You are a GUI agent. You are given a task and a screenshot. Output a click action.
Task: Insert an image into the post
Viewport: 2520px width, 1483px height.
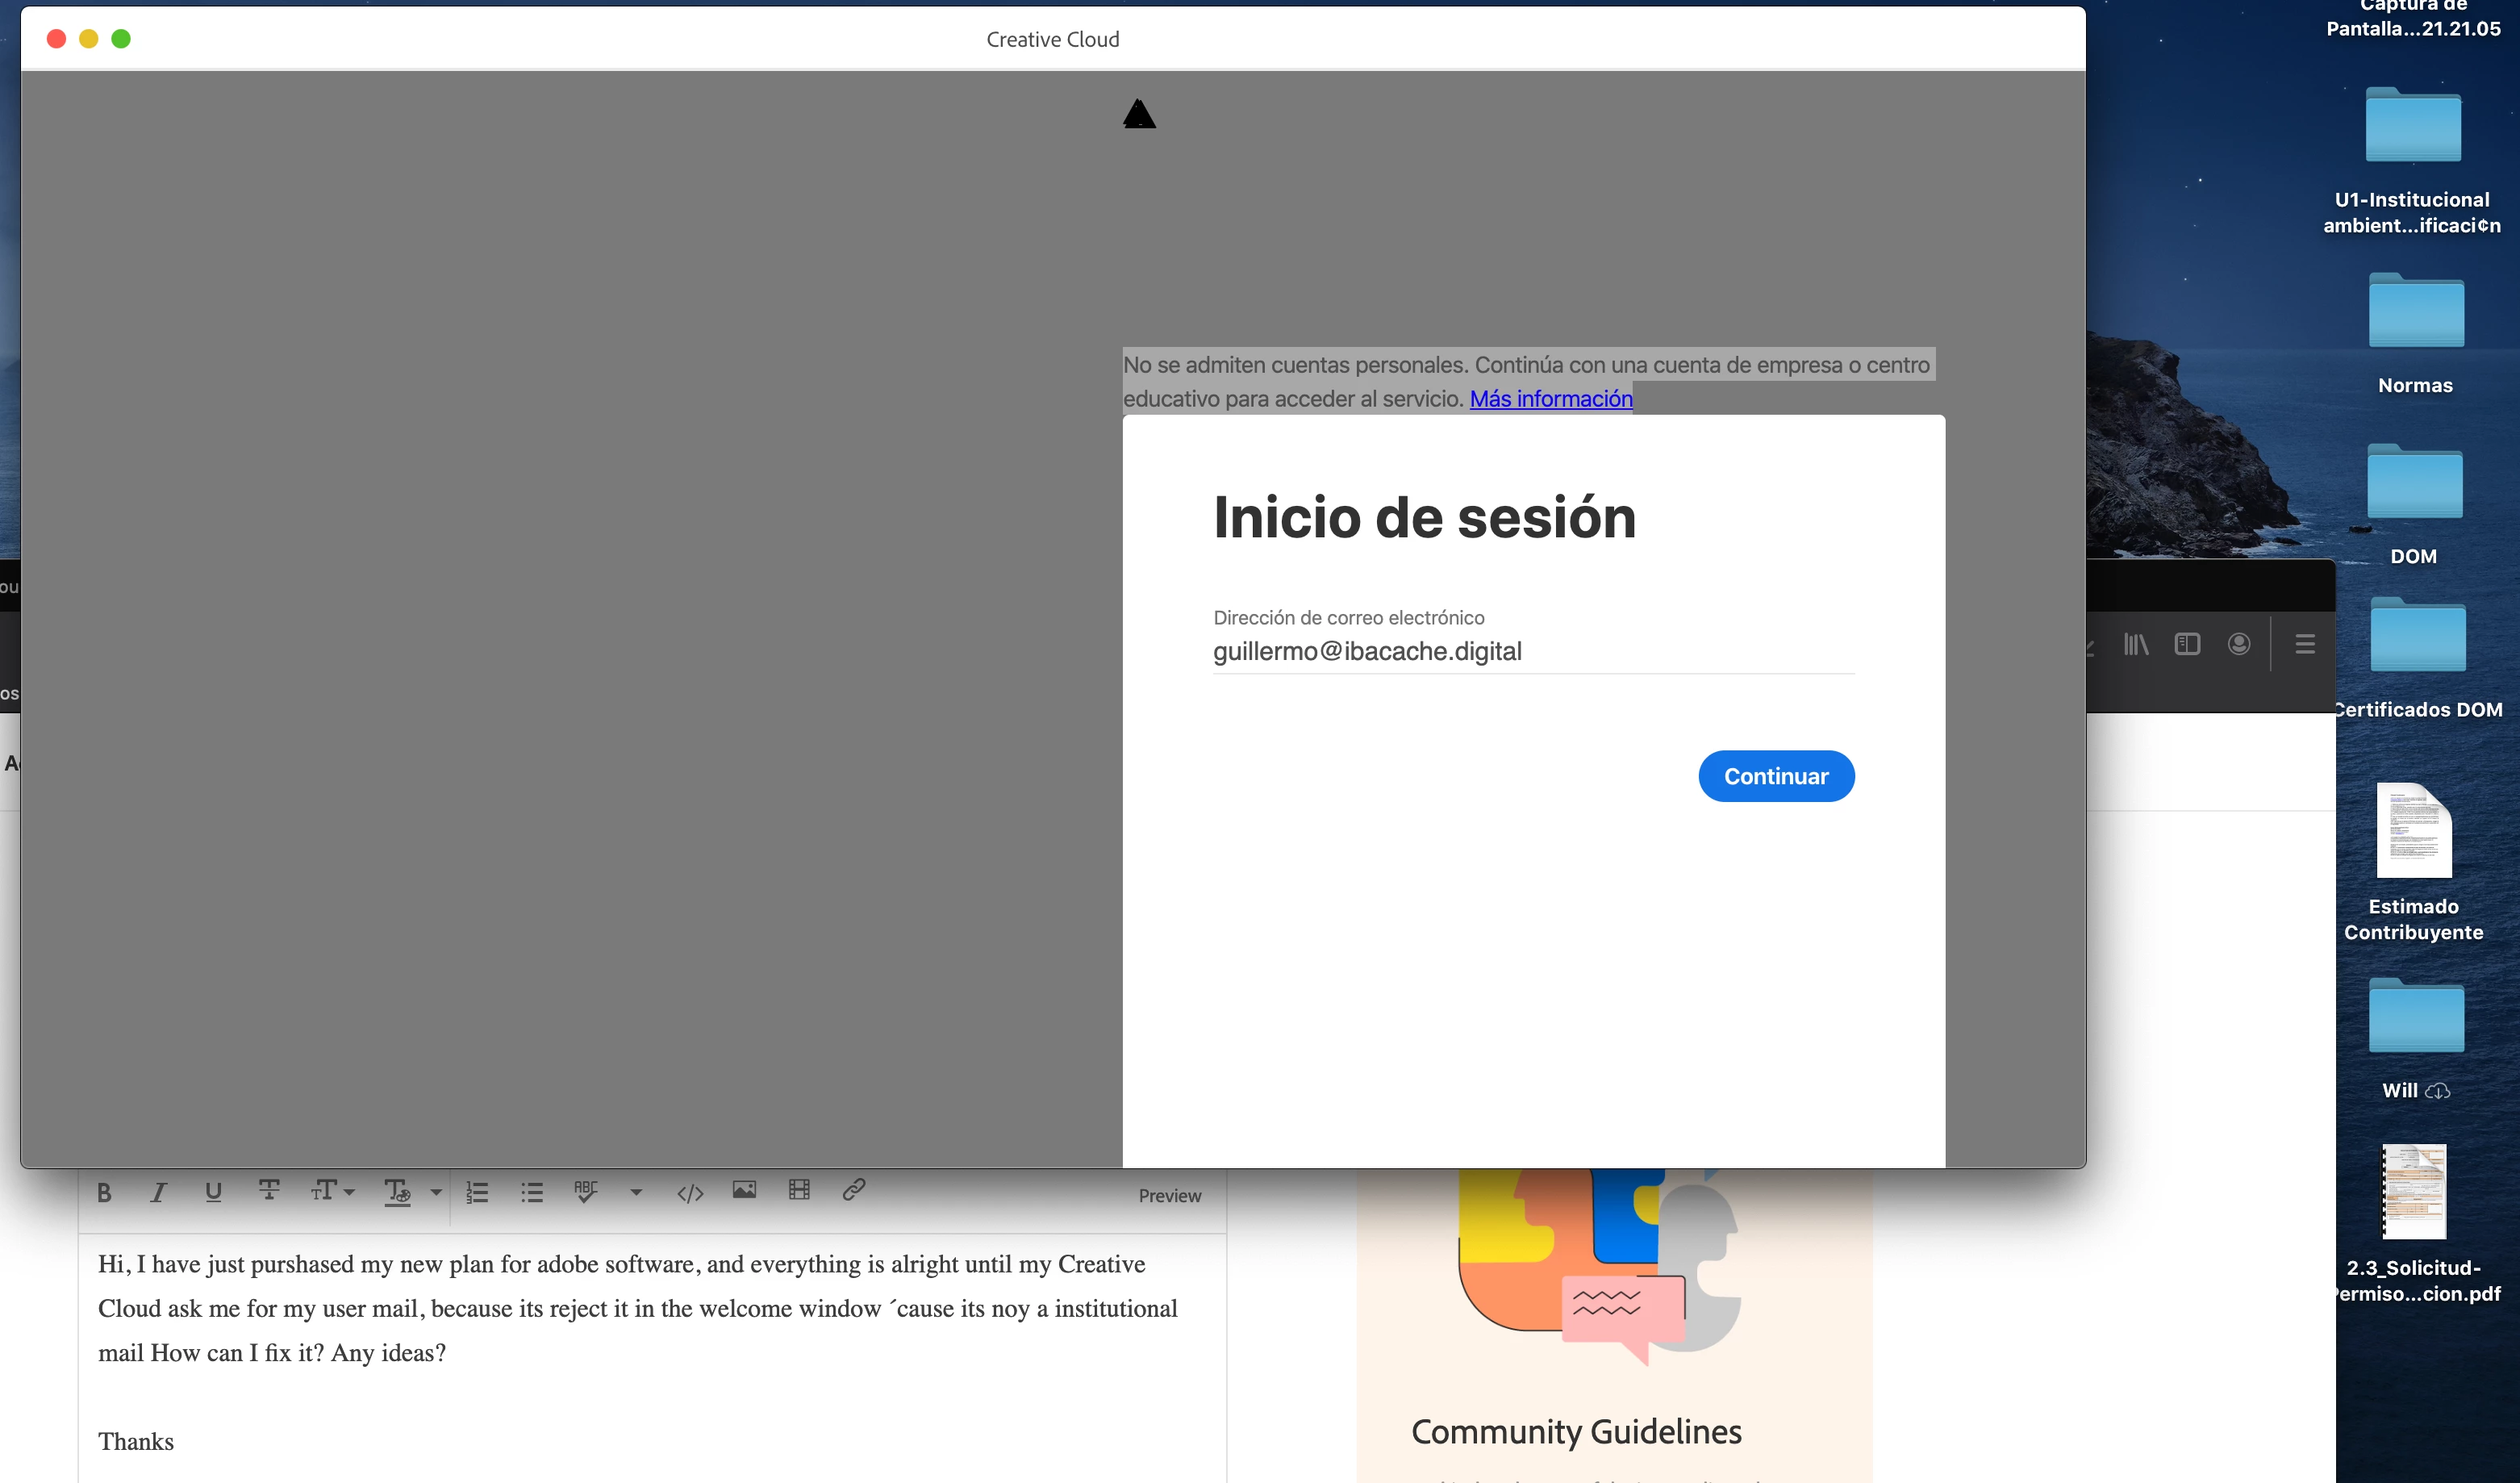pos(744,1190)
